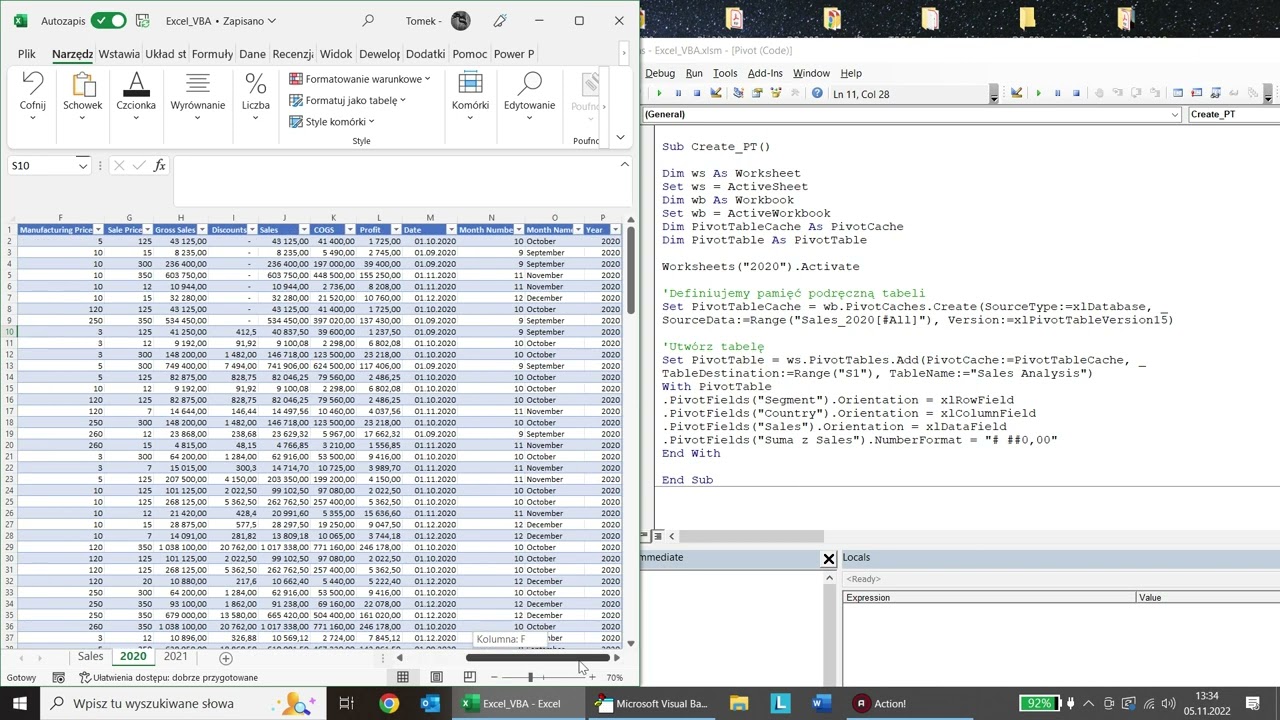
Task: Add a new sheet with plus button
Action: pyautogui.click(x=226, y=658)
